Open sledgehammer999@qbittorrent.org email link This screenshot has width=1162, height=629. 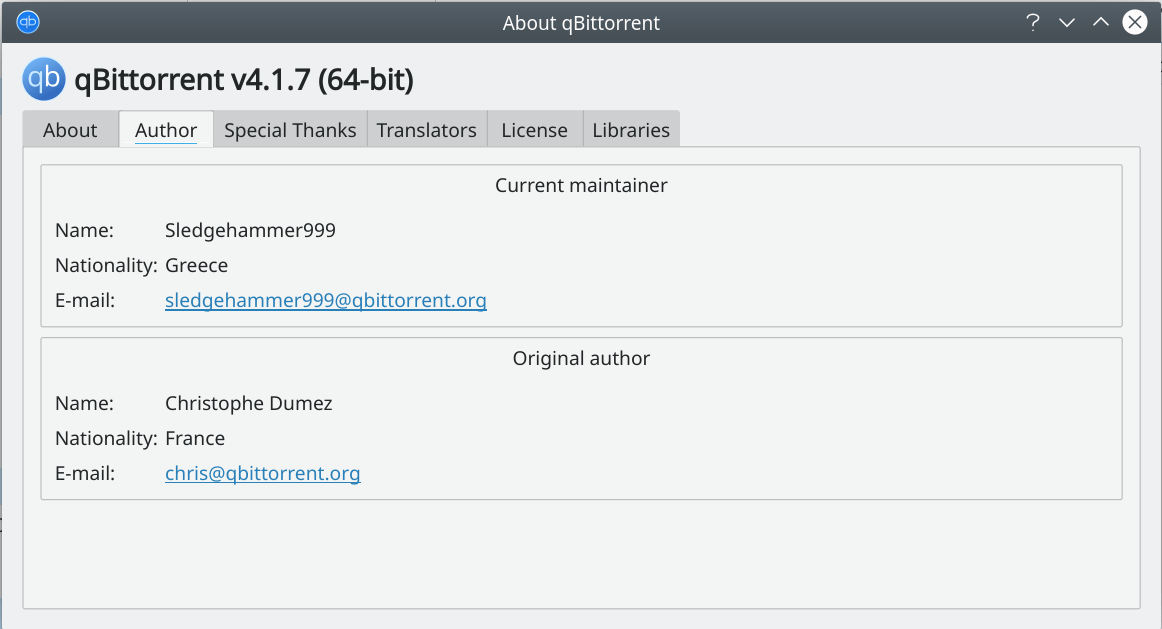(x=326, y=300)
